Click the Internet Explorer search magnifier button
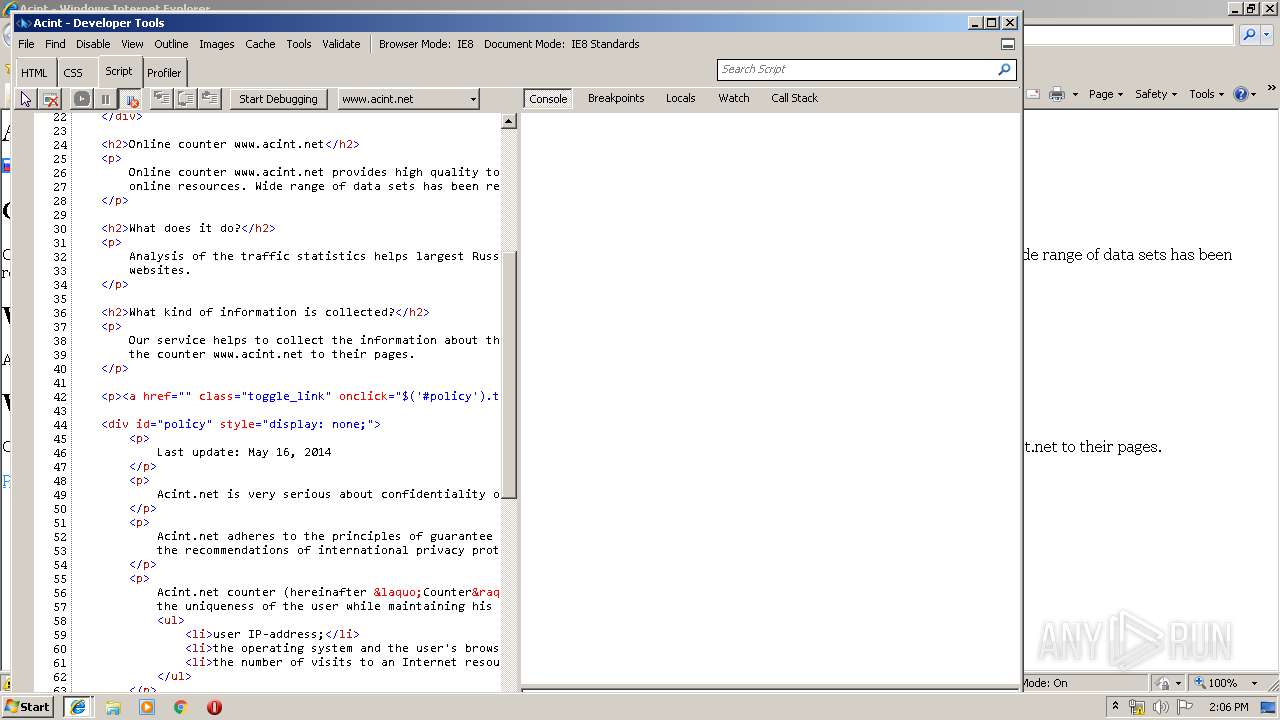 [x=1249, y=35]
